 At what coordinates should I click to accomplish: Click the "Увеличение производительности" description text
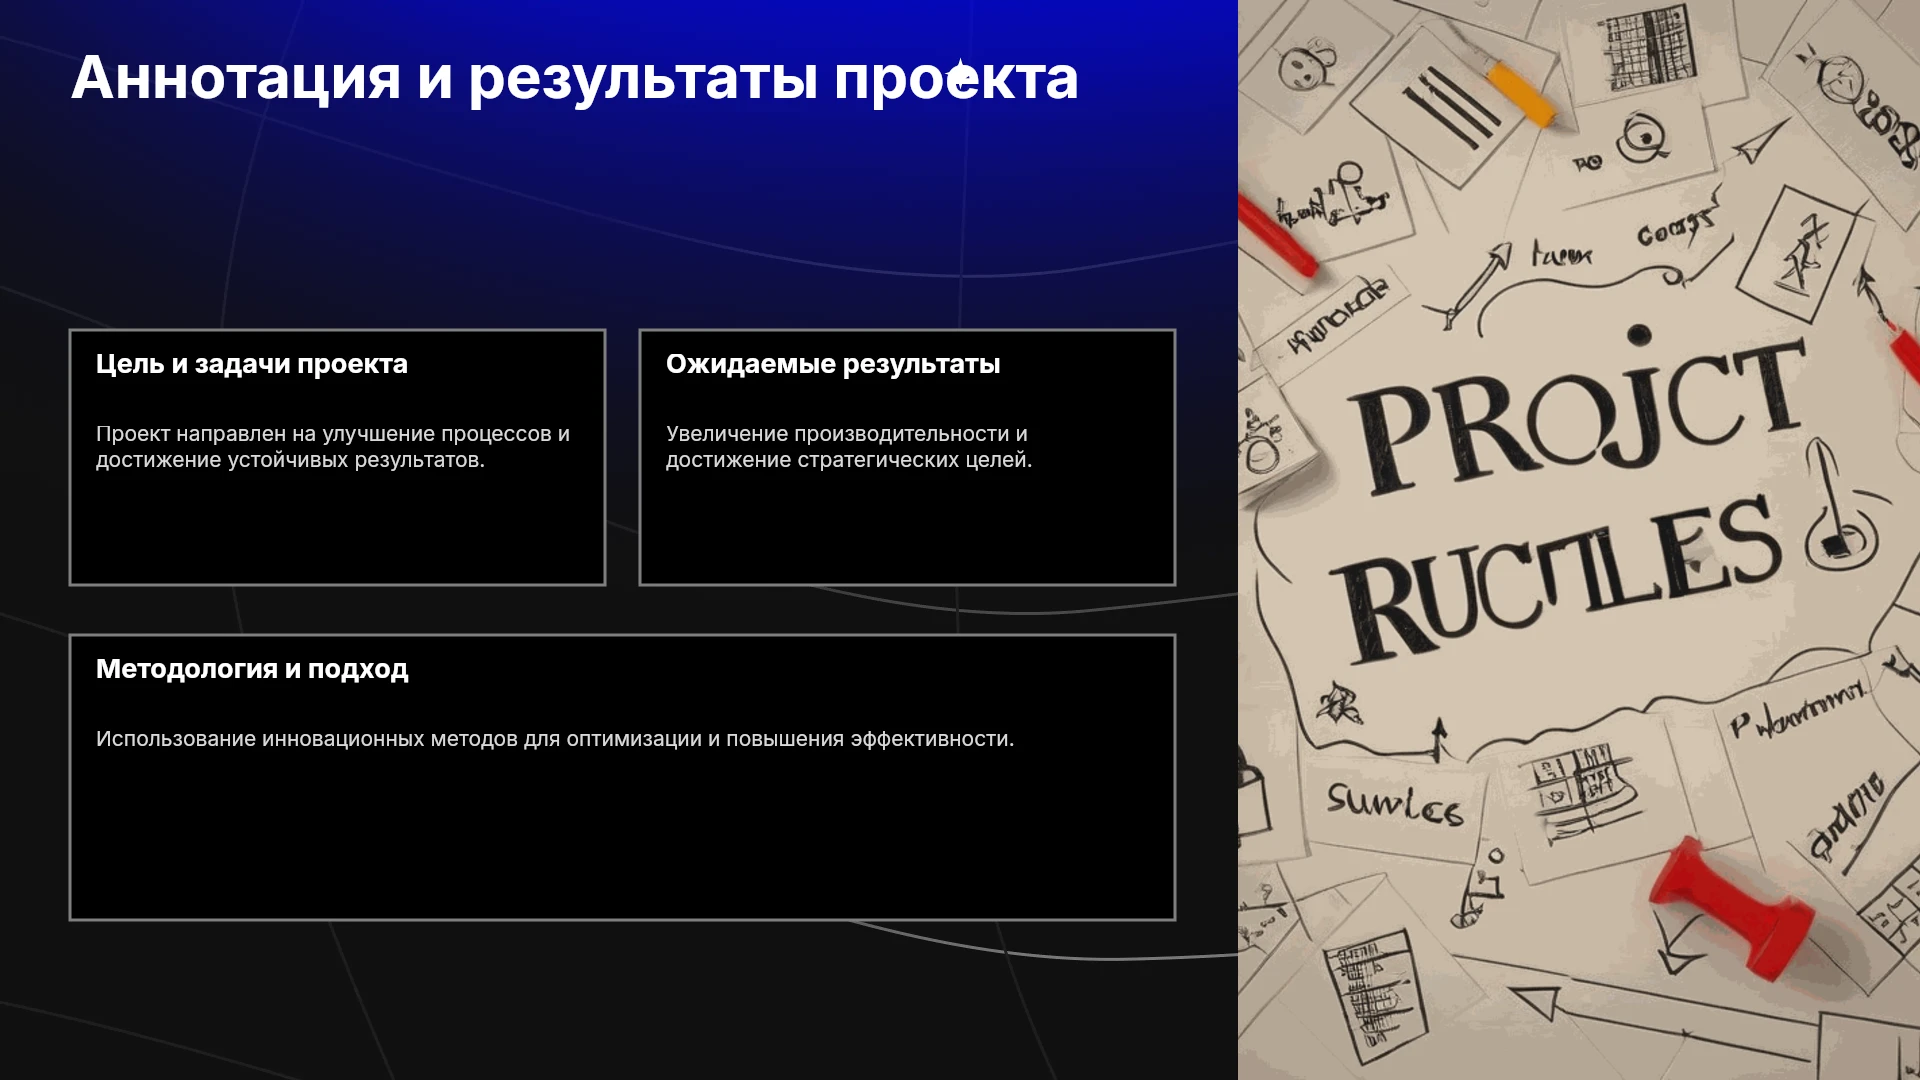849,447
